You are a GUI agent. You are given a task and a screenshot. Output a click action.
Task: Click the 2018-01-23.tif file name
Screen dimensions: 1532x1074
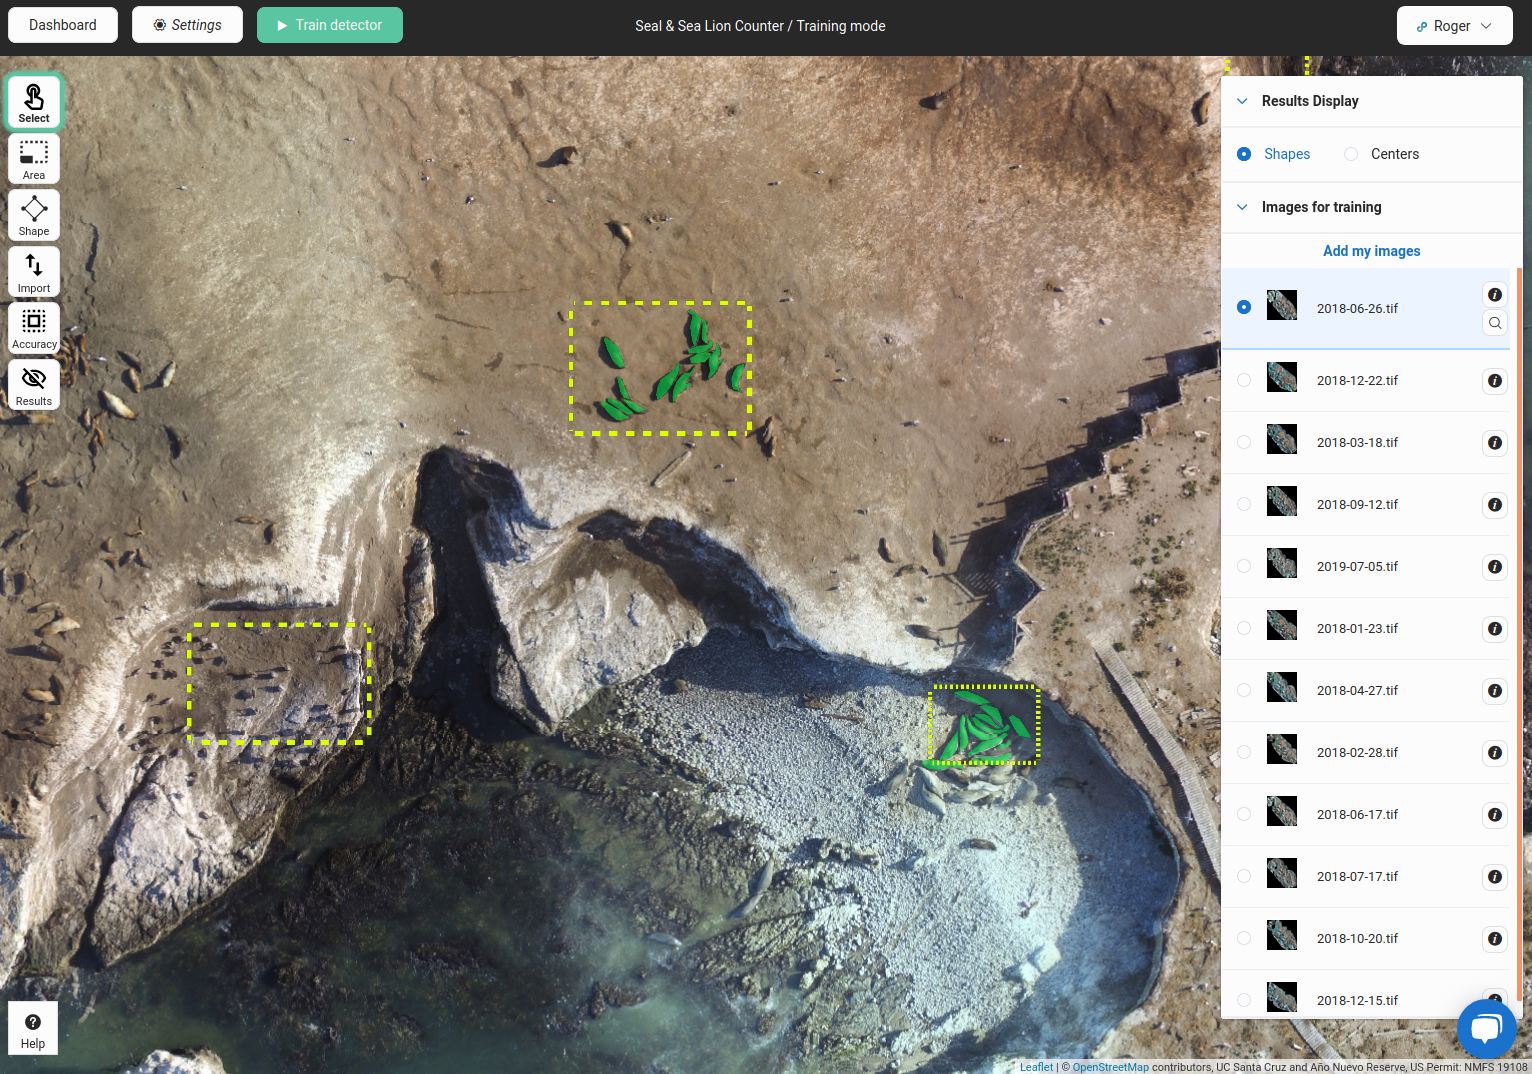click(1357, 629)
